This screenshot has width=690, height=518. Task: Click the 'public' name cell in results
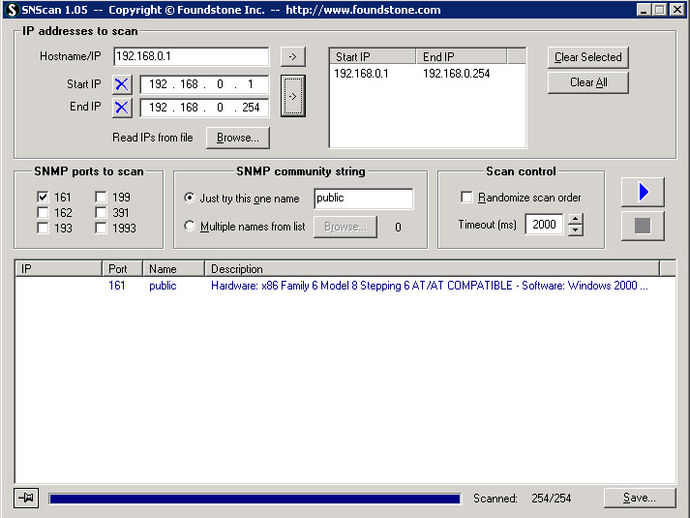tap(162, 286)
